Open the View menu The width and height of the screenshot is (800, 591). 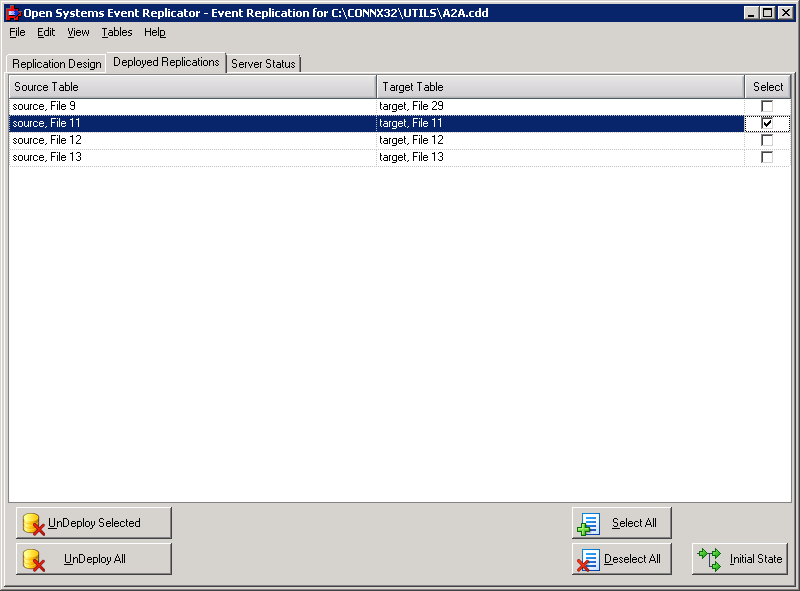(x=77, y=32)
